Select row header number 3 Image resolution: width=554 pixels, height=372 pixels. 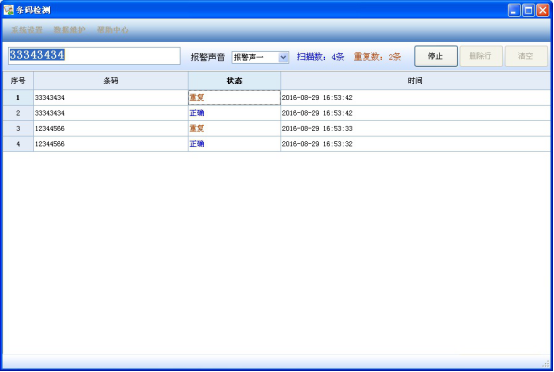tap(18, 129)
